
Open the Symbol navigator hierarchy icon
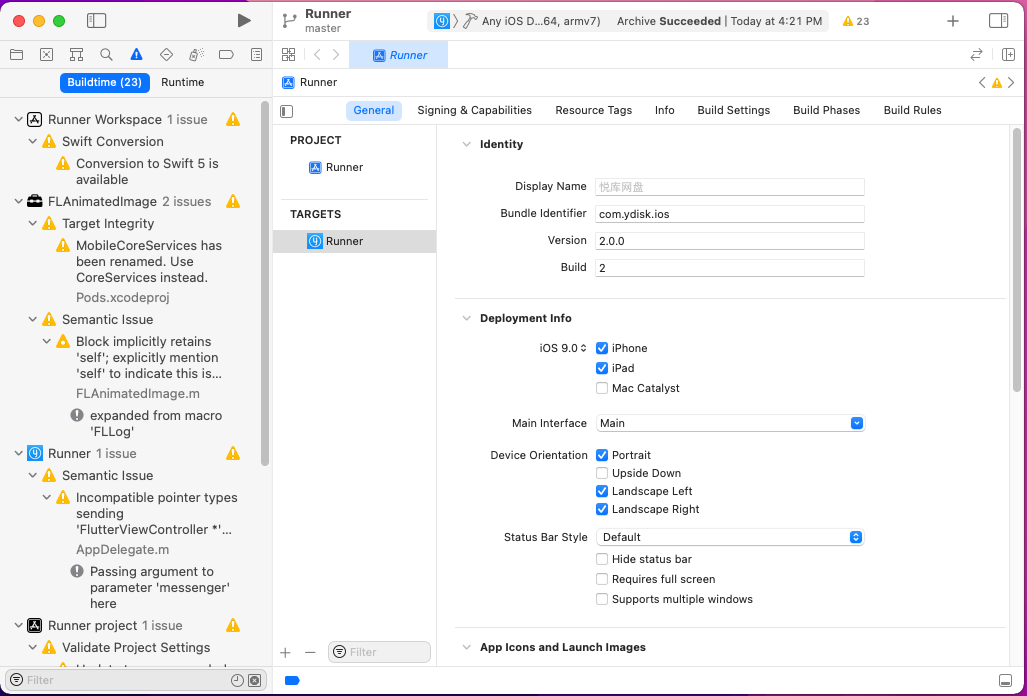[x=76, y=55]
